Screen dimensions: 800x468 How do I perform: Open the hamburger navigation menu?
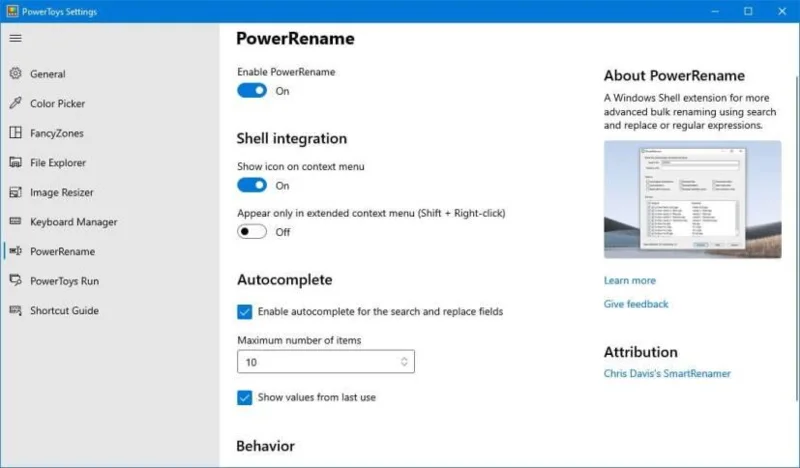[15, 38]
